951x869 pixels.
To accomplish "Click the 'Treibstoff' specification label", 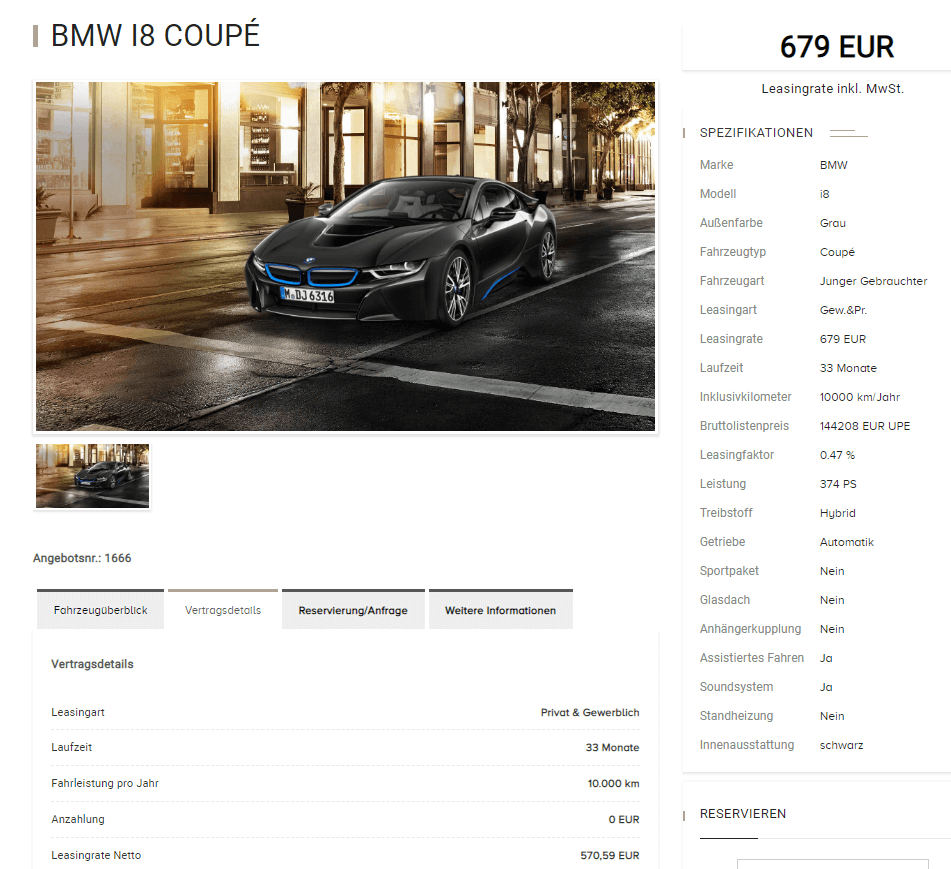I will click(726, 513).
